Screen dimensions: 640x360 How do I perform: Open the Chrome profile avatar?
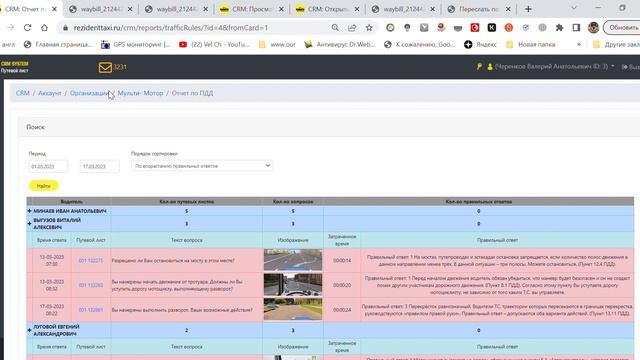(593, 28)
